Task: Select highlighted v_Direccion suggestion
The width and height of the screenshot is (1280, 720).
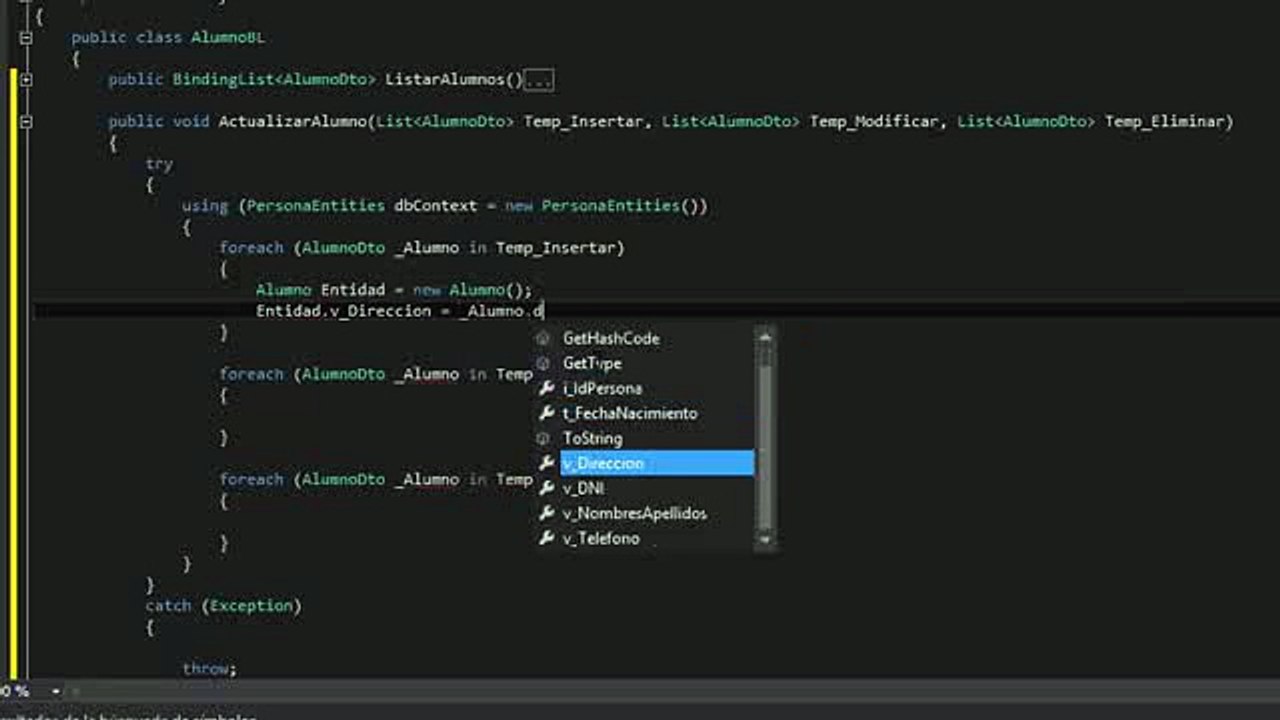Action: [657, 463]
